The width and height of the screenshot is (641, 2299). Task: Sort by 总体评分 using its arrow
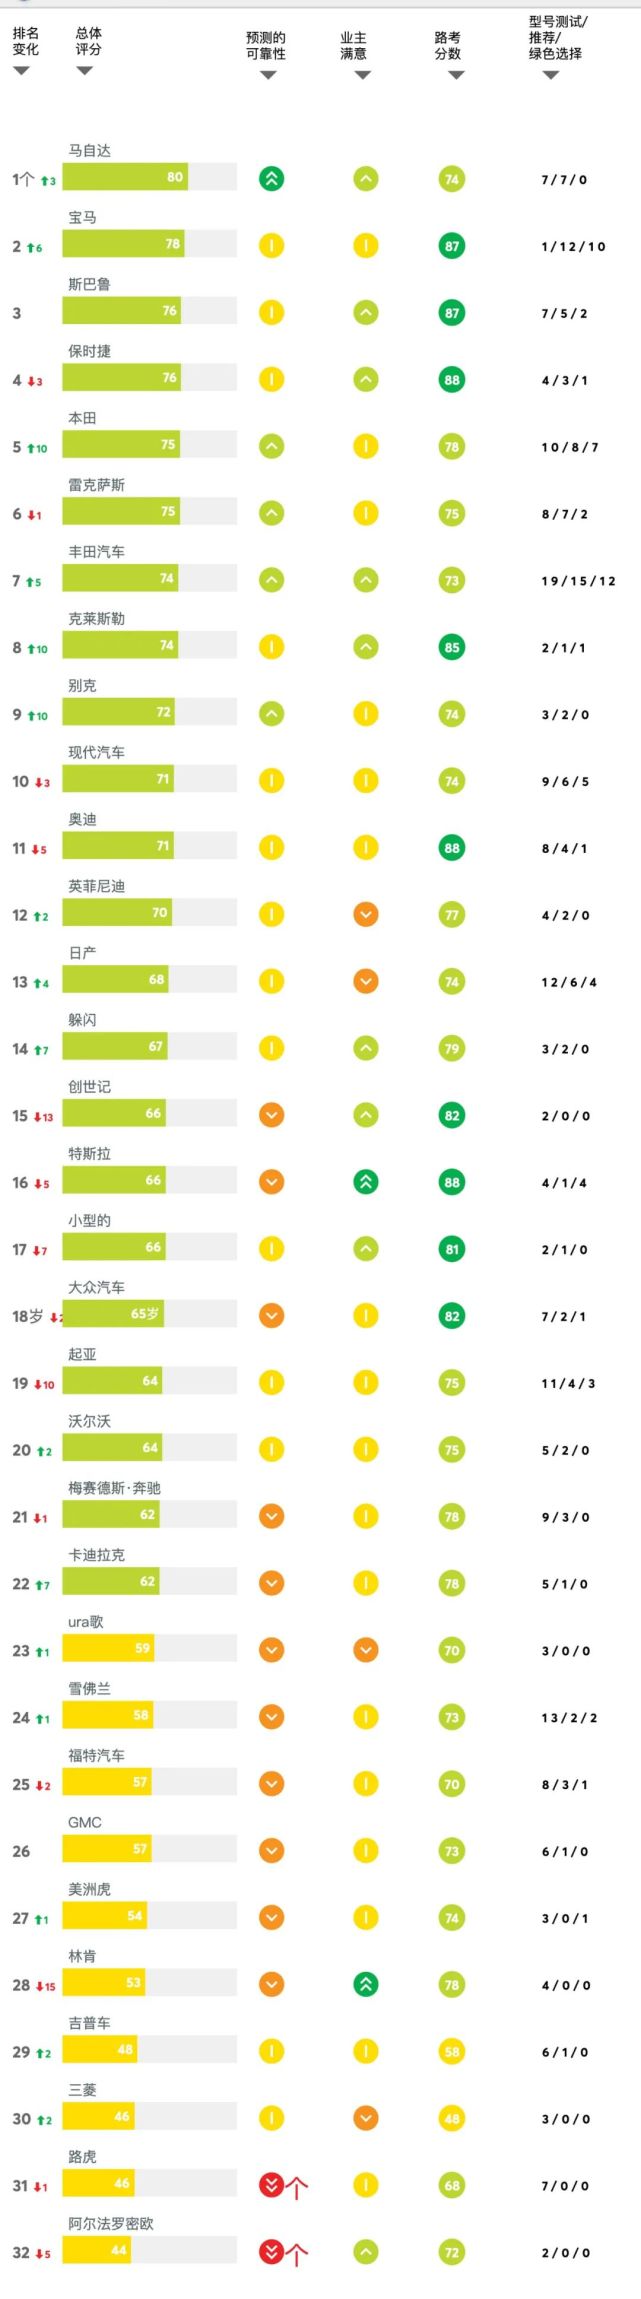pyautogui.click(x=84, y=71)
